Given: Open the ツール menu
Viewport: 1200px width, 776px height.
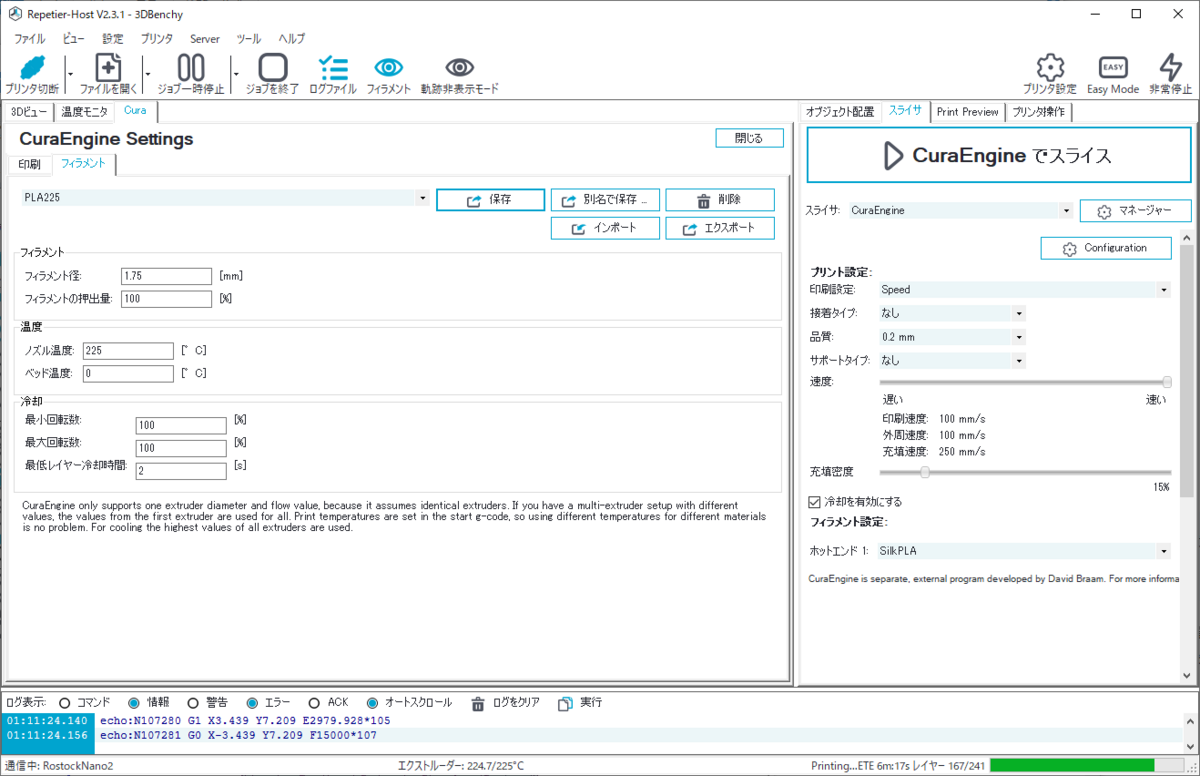Looking at the screenshot, I should [x=248, y=38].
